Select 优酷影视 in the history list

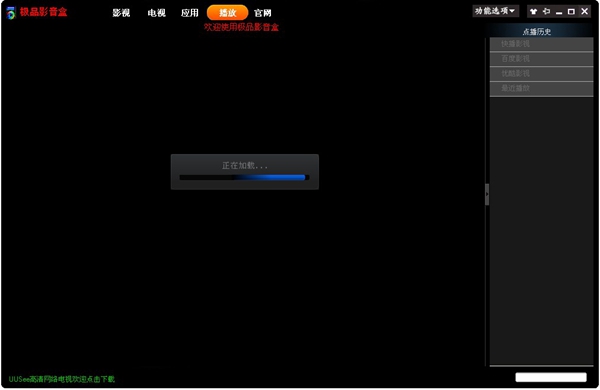pos(541,73)
